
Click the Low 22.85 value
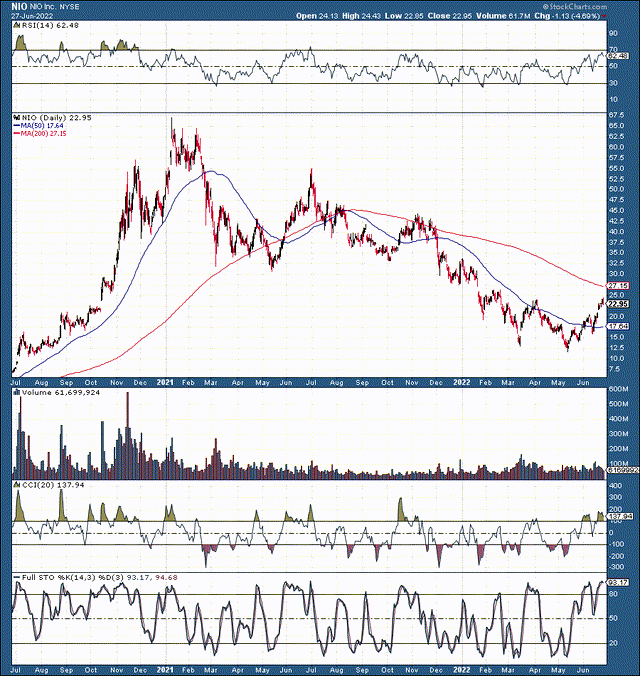pos(404,16)
